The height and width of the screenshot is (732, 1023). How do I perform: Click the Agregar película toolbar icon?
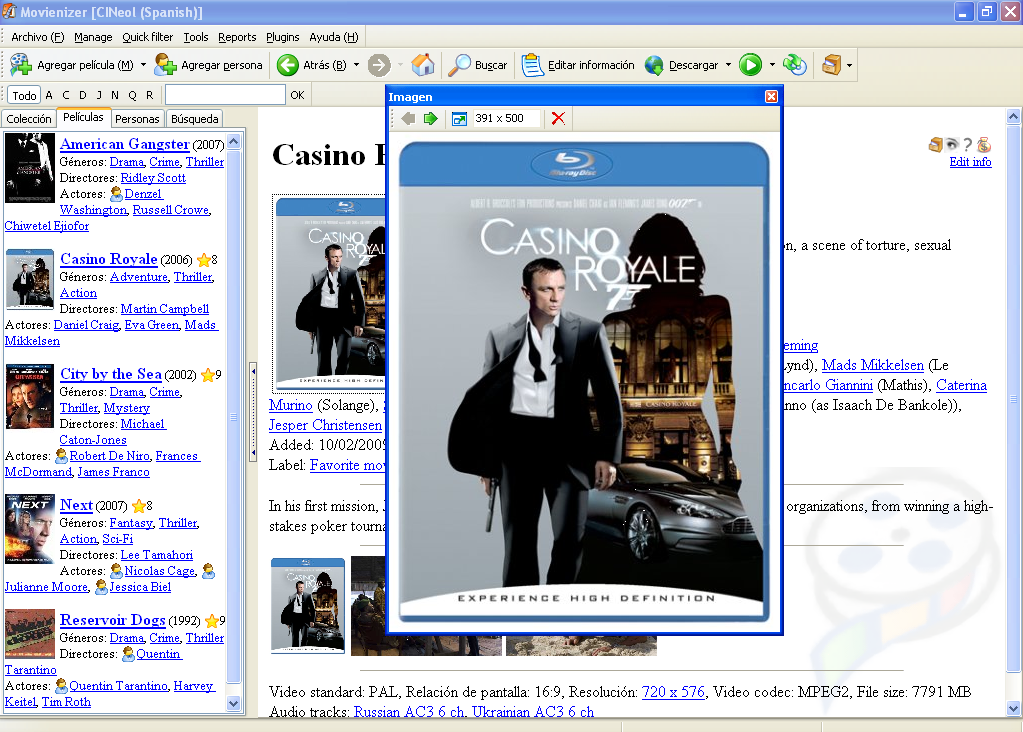click(x=21, y=65)
